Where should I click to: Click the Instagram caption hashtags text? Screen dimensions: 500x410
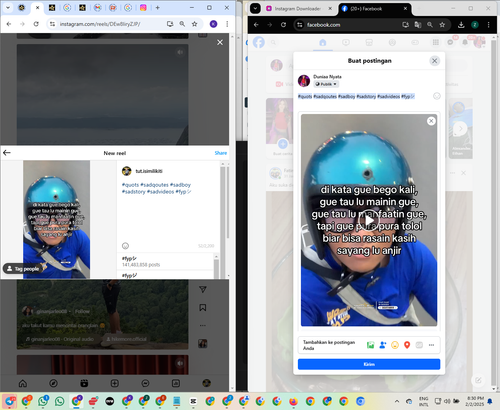156,188
